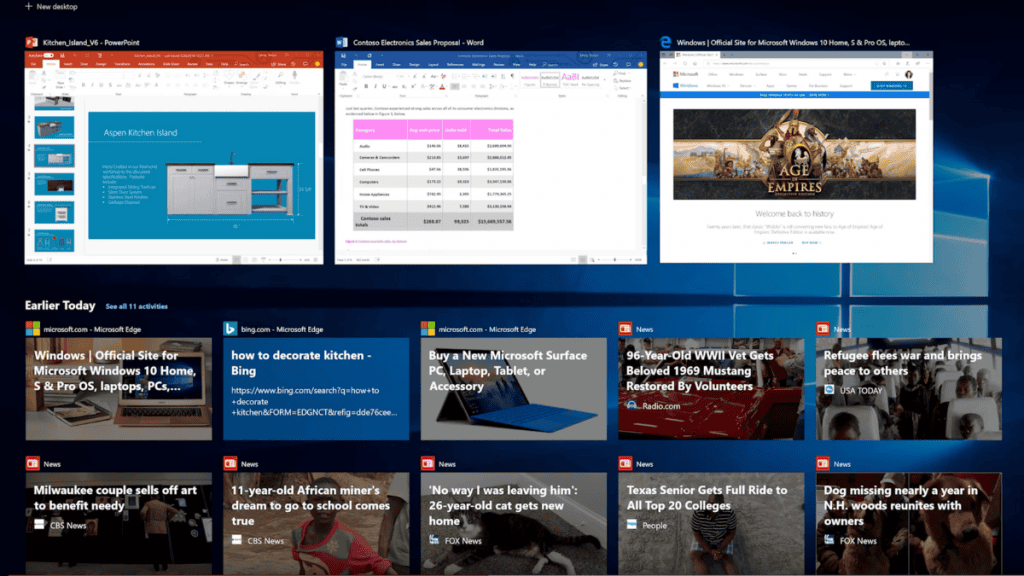1024x576 pixels.
Task: Toggle AutoSave switch in PowerPoint window
Action: tap(48, 56)
